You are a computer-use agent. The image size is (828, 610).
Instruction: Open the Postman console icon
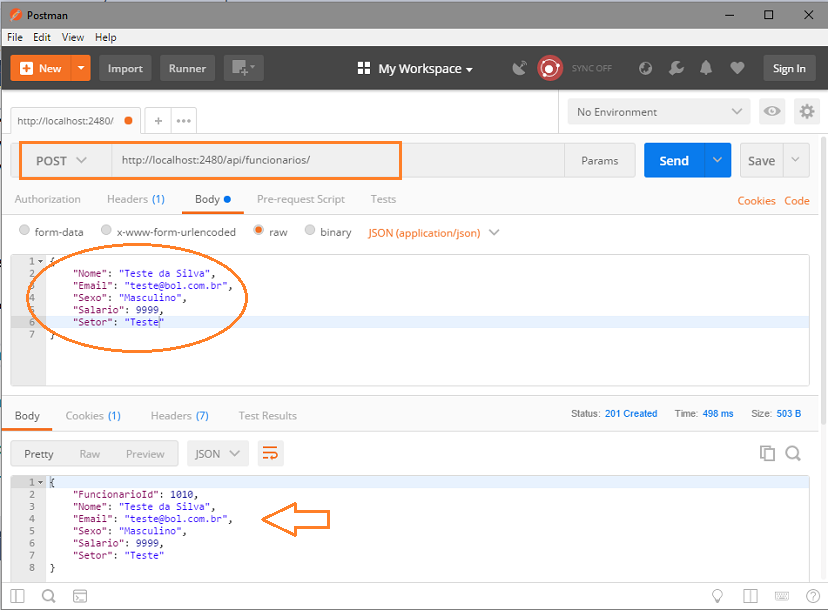[x=80, y=596]
